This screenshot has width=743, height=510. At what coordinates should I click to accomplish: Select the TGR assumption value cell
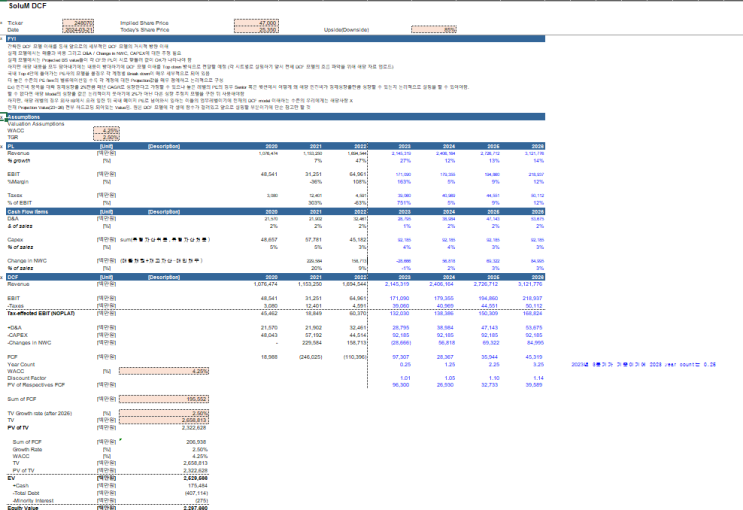coord(106,137)
